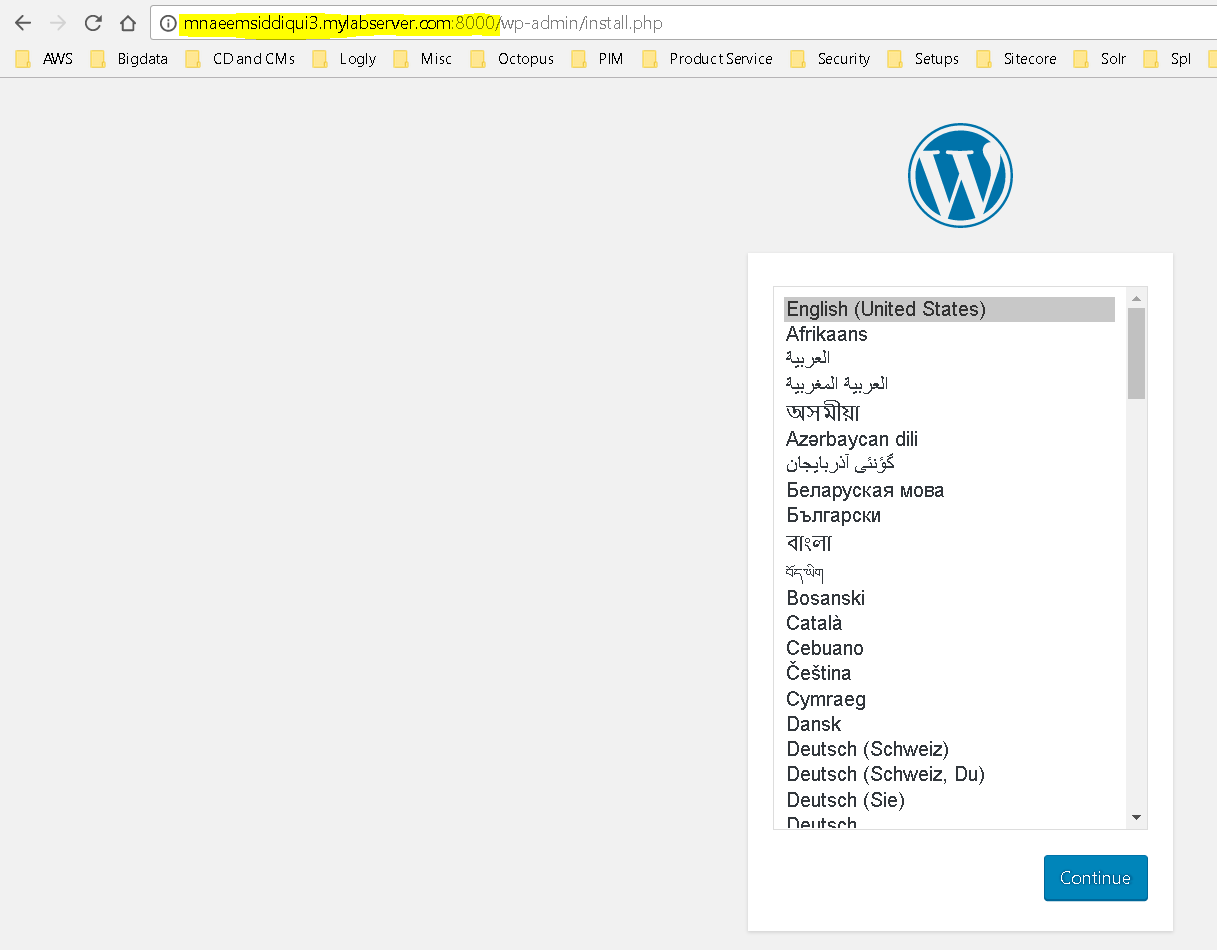Image resolution: width=1217 pixels, height=950 pixels.
Task: Click the browser back arrow
Action: (23, 23)
